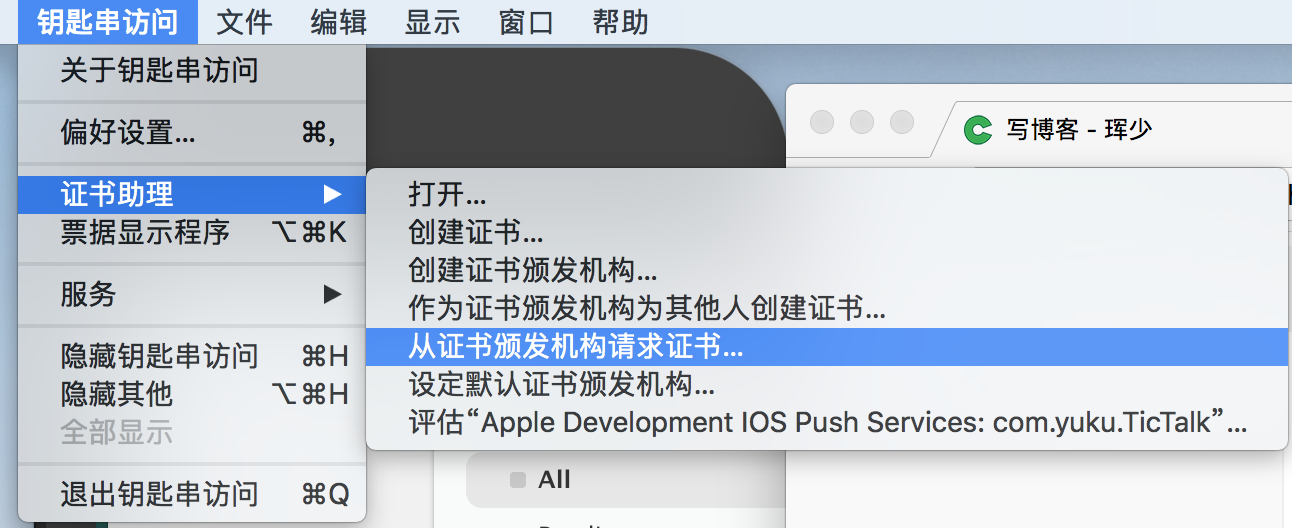This screenshot has width=1292, height=528.
Task: Open the 帮助 menu
Action: click(x=620, y=22)
